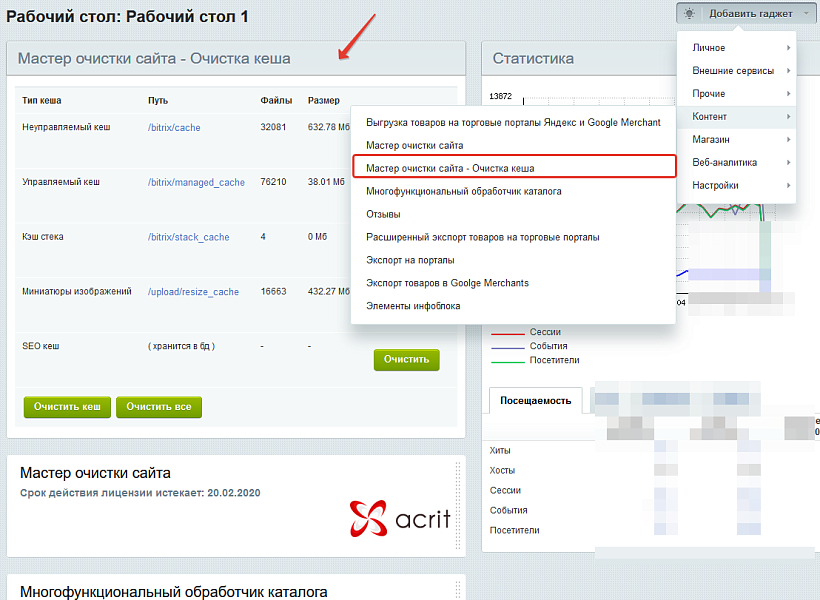Select Отзывы in the gadget submenu
The height and width of the screenshot is (600, 820).
tap(384, 214)
